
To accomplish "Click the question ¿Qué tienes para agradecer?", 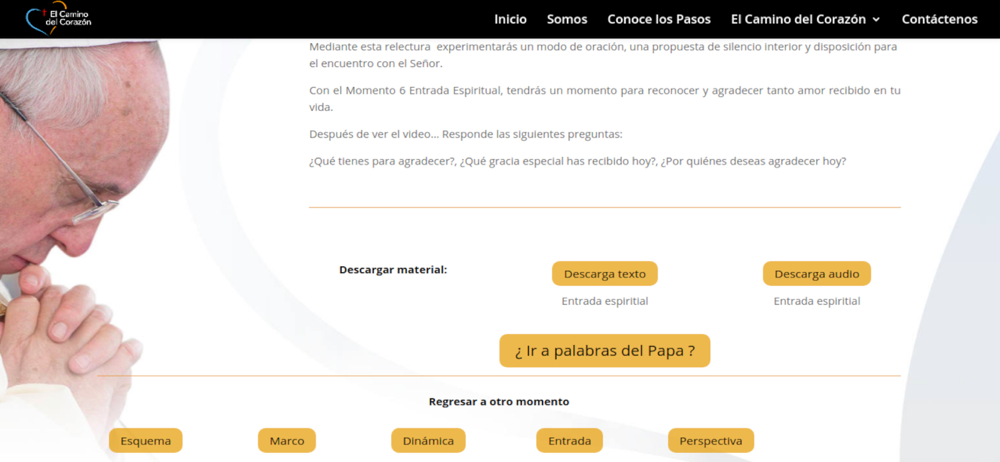I will [x=381, y=161].
